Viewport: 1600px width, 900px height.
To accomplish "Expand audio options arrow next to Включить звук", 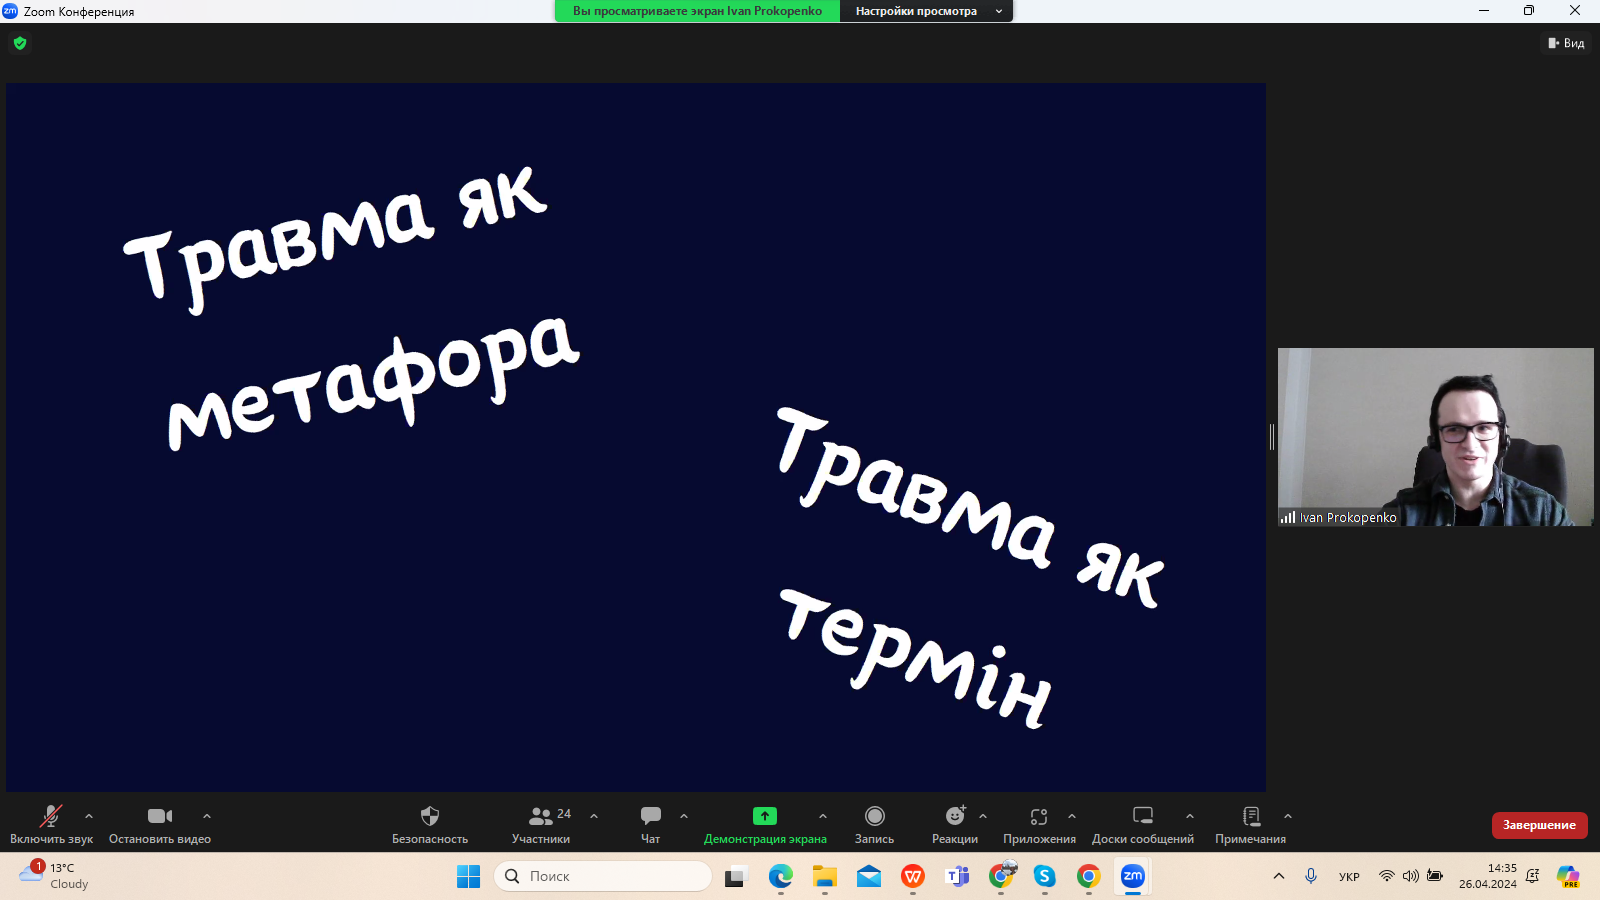I will pos(89,816).
